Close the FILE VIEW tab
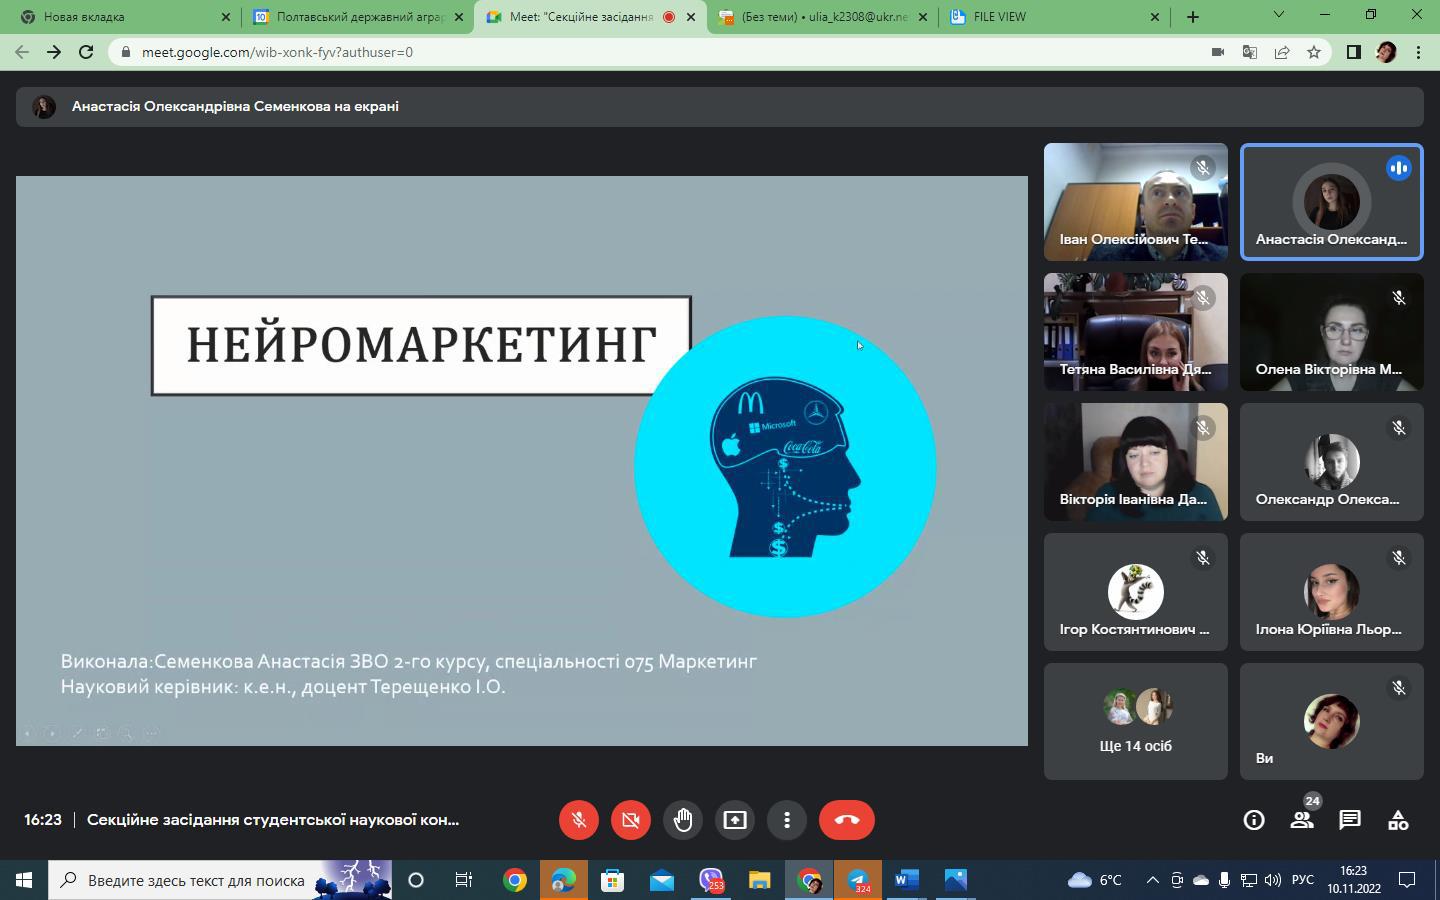The width and height of the screenshot is (1440, 900). pyautogui.click(x=1155, y=17)
